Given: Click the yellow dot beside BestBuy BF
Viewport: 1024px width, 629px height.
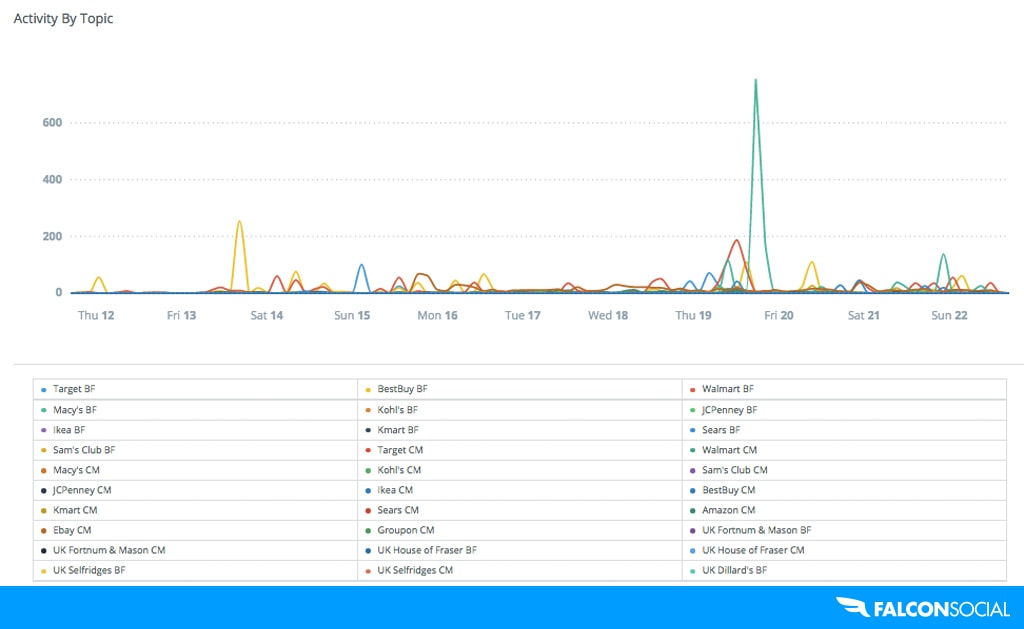Looking at the screenshot, I should [x=368, y=390].
